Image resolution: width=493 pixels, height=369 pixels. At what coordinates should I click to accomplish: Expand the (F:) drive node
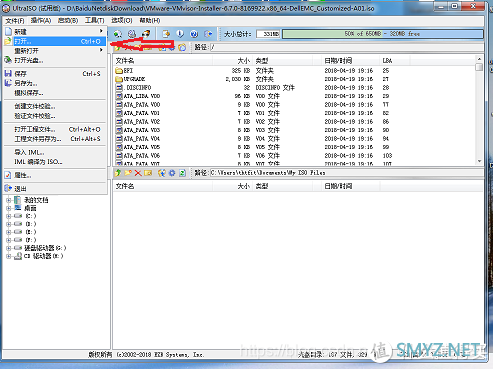(x=9, y=240)
